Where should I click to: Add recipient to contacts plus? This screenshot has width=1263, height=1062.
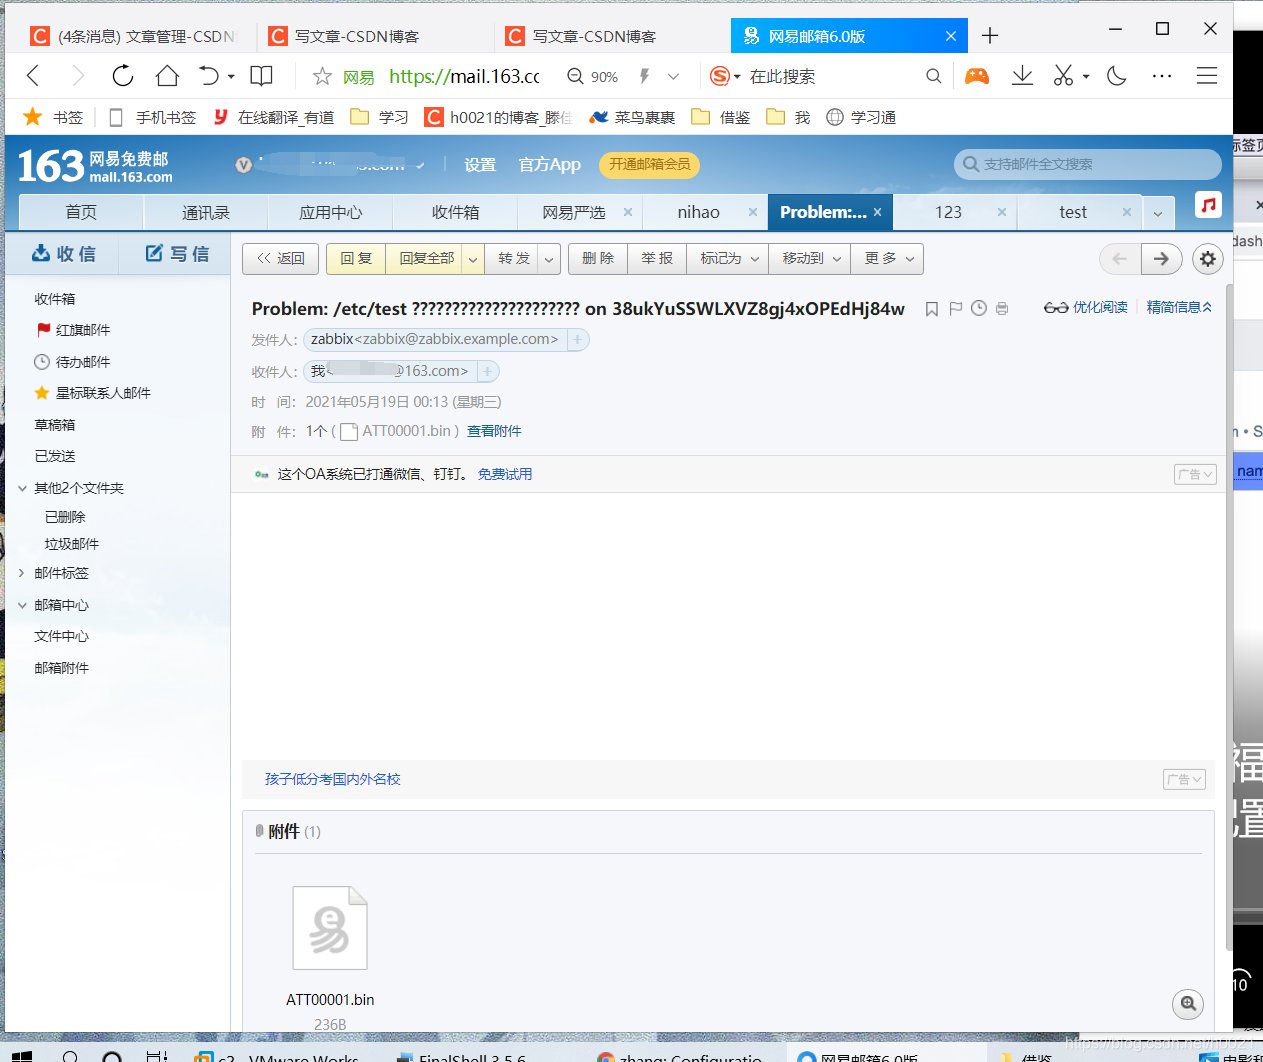pyautogui.click(x=487, y=372)
